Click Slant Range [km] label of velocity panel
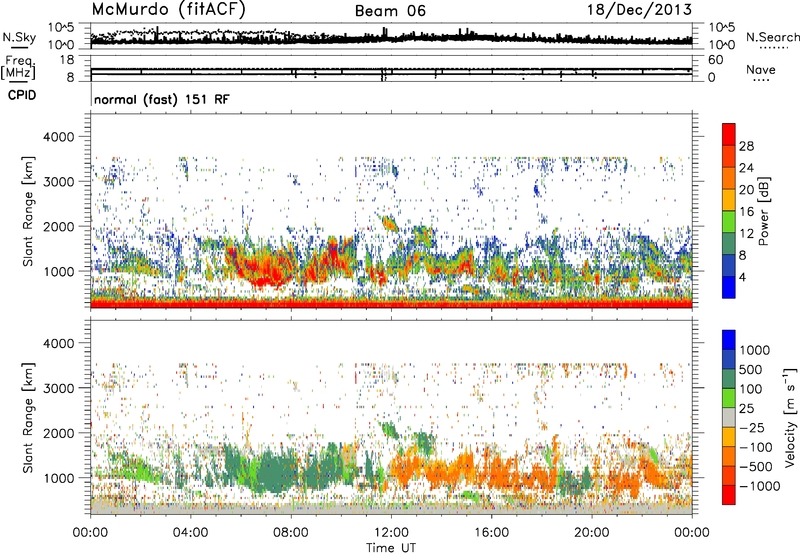Image resolution: width=800 pixels, height=554 pixels. [x=28, y=418]
